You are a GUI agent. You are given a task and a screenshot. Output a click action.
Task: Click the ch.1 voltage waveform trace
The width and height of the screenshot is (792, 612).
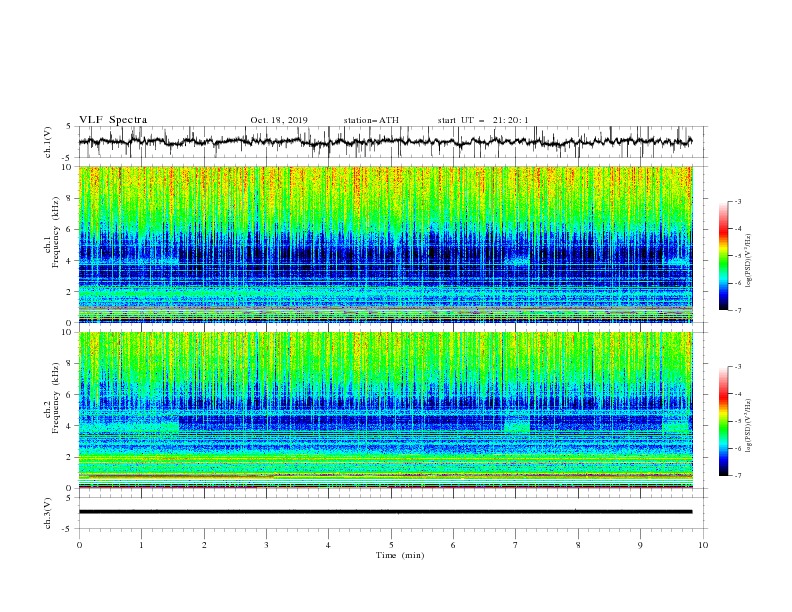pos(385,142)
